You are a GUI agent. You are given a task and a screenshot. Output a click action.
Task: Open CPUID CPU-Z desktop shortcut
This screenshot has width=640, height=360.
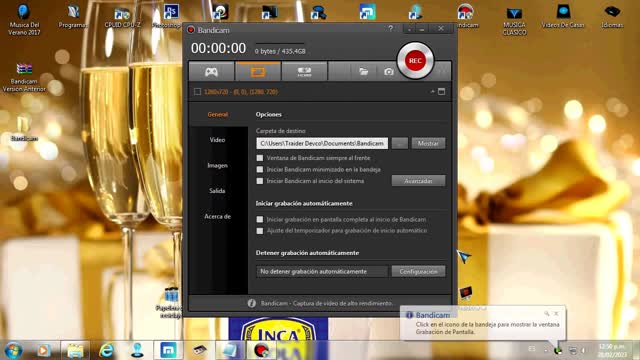tap(122, 17)
